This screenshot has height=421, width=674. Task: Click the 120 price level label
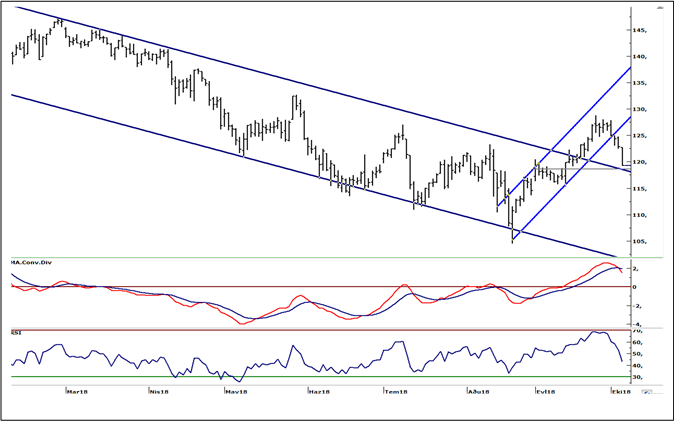pyautogui.click(x=641, y=162)
